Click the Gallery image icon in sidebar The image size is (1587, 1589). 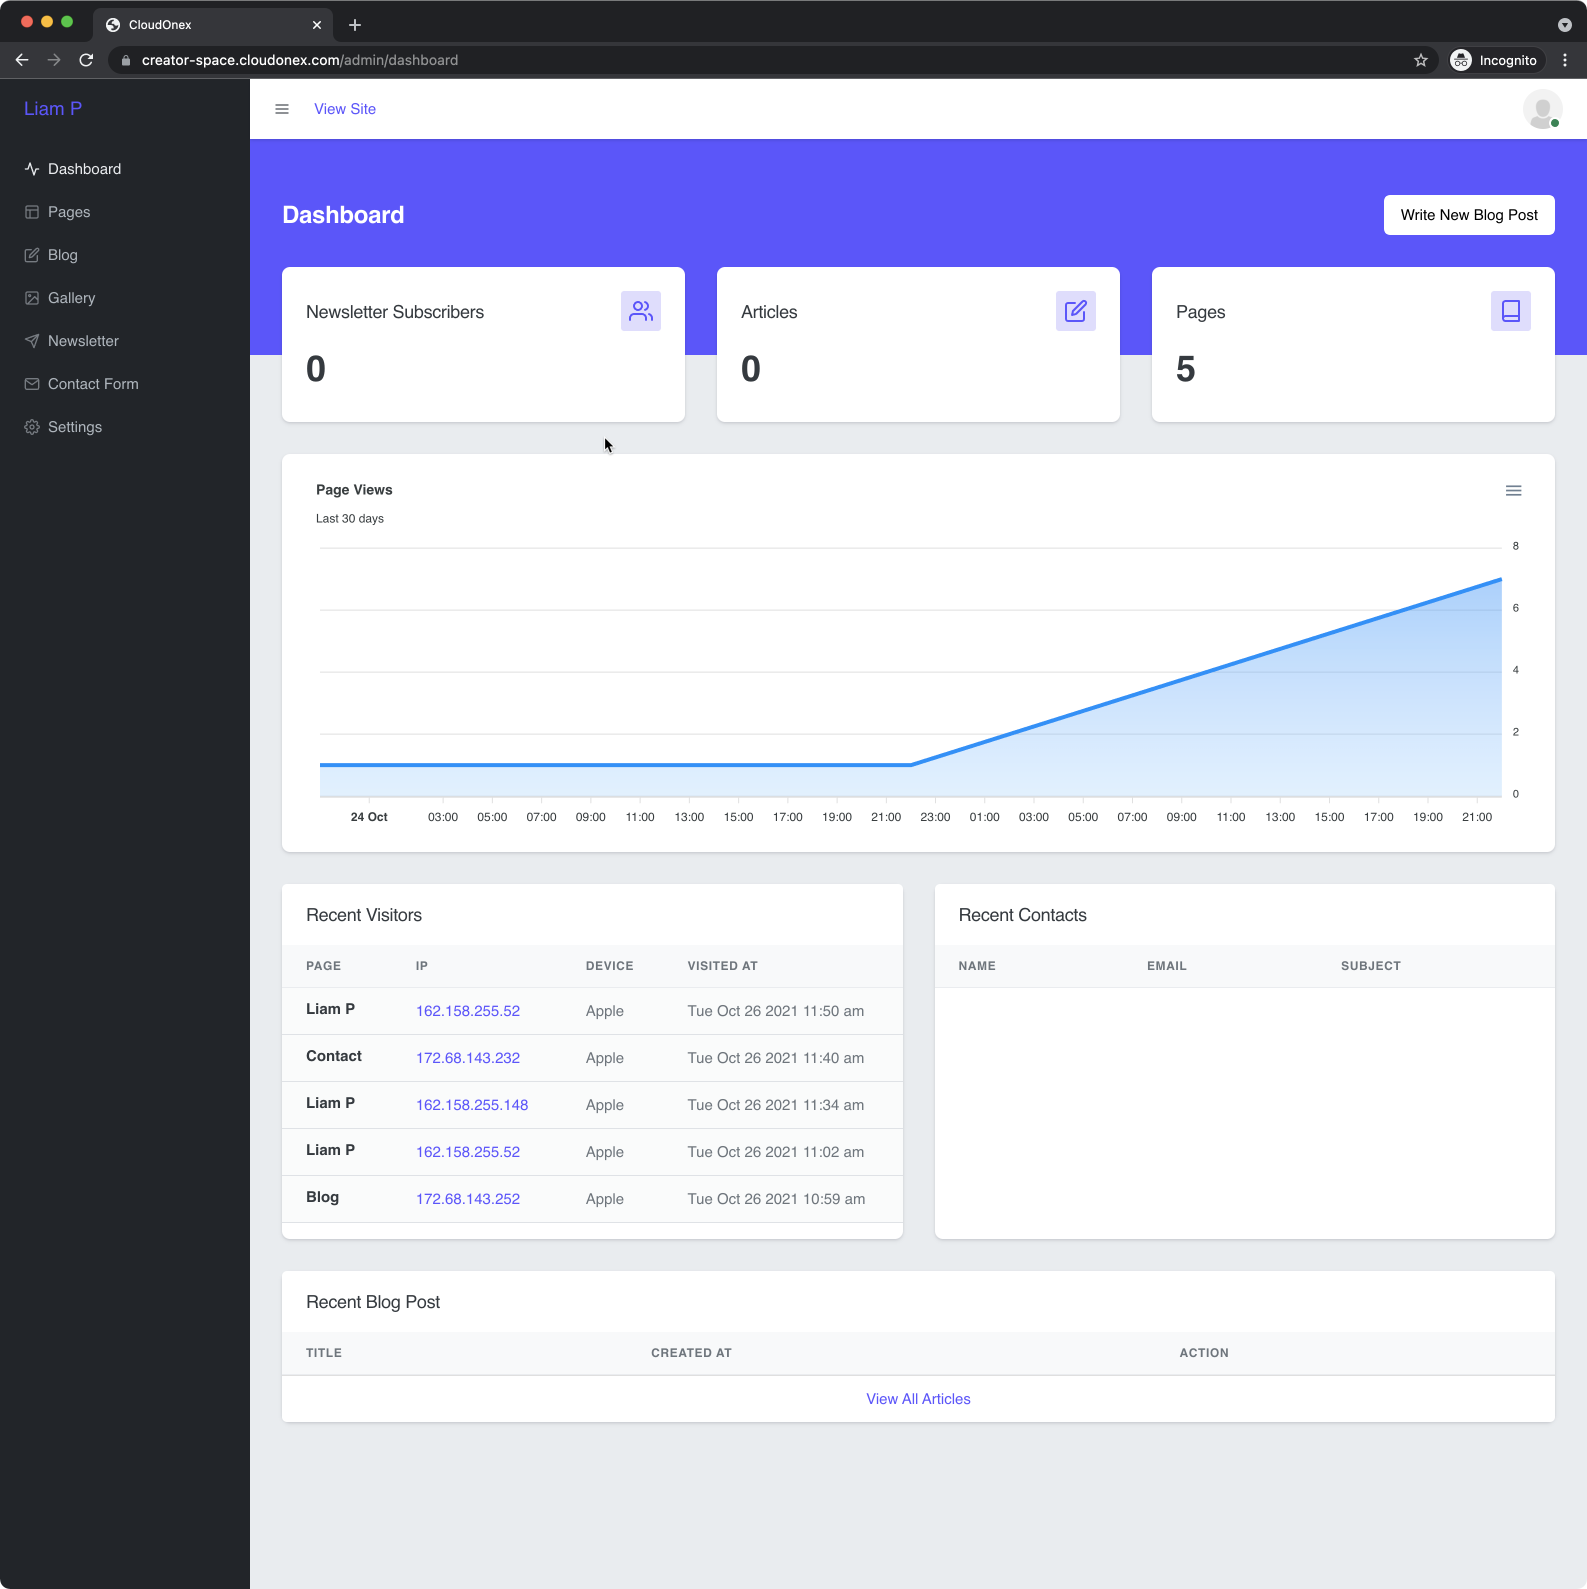32,298
